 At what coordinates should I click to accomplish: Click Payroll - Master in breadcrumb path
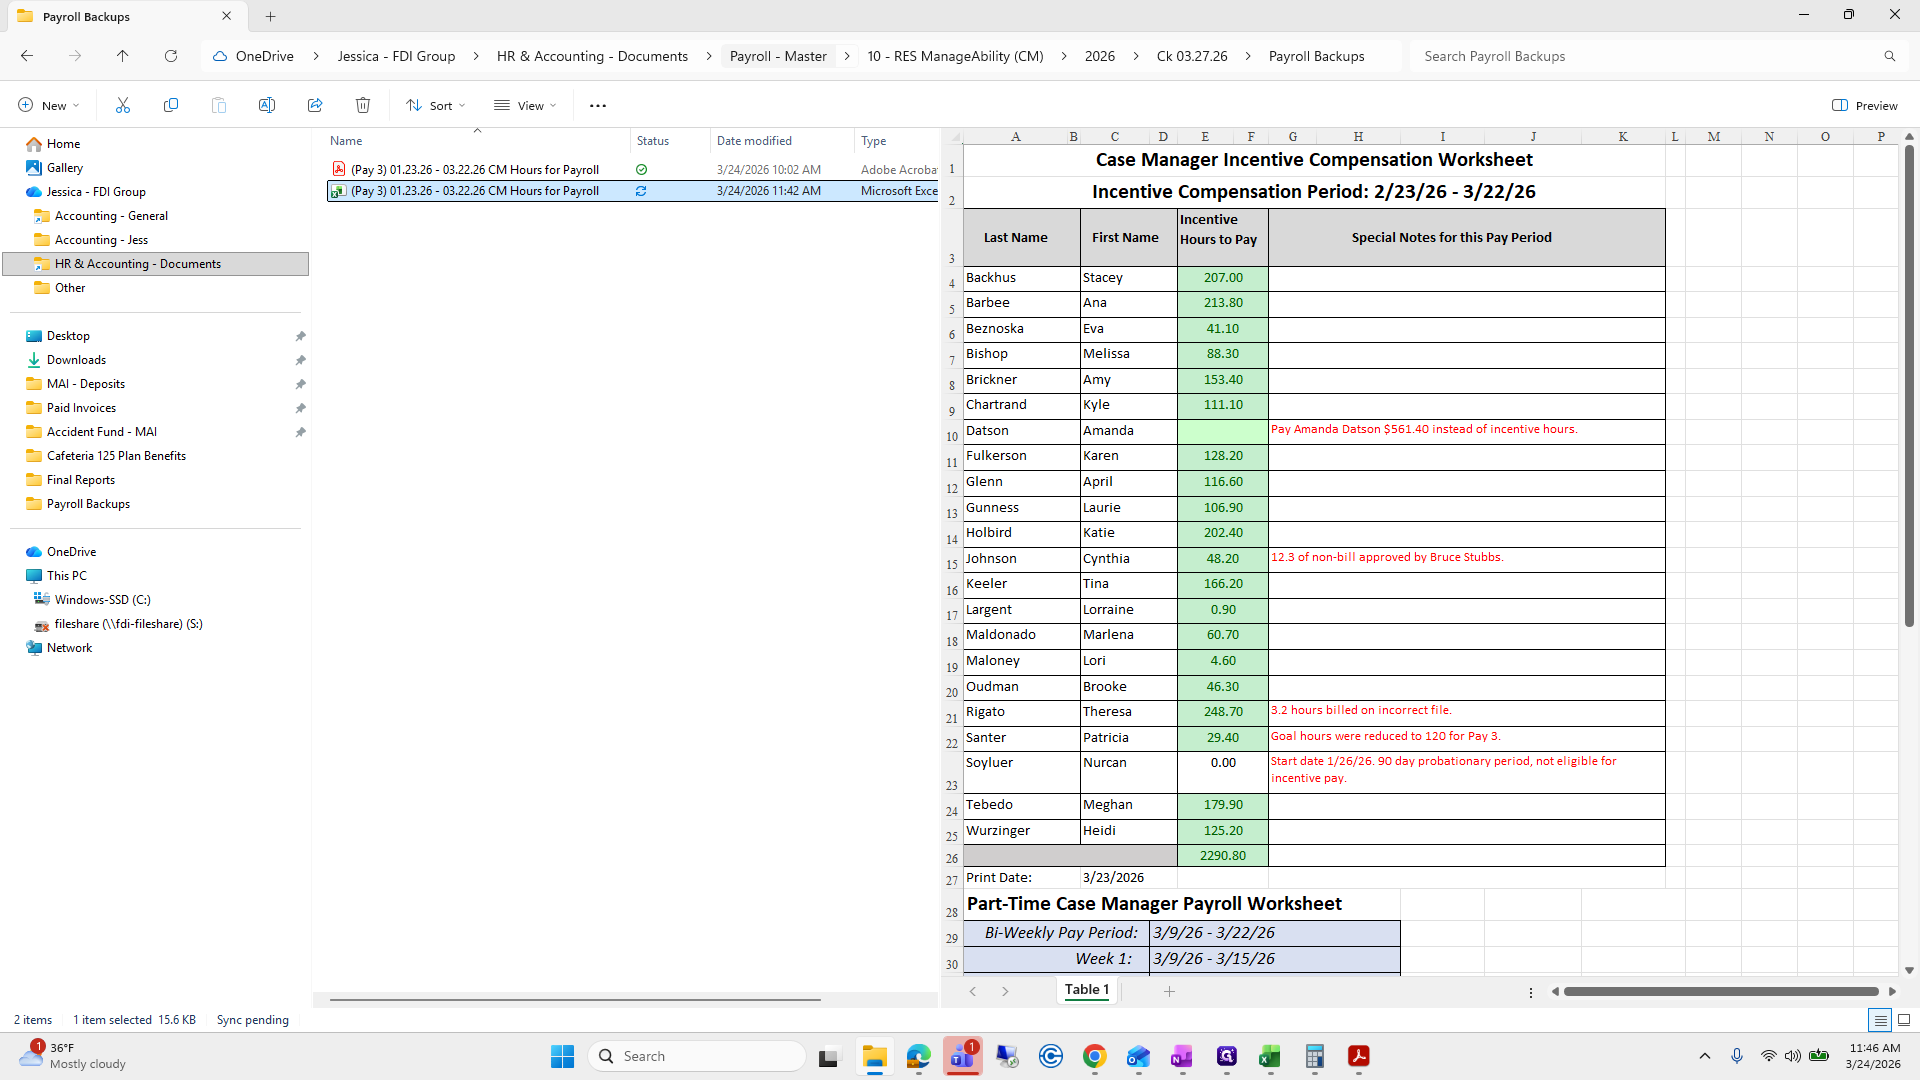coord(778,56)
